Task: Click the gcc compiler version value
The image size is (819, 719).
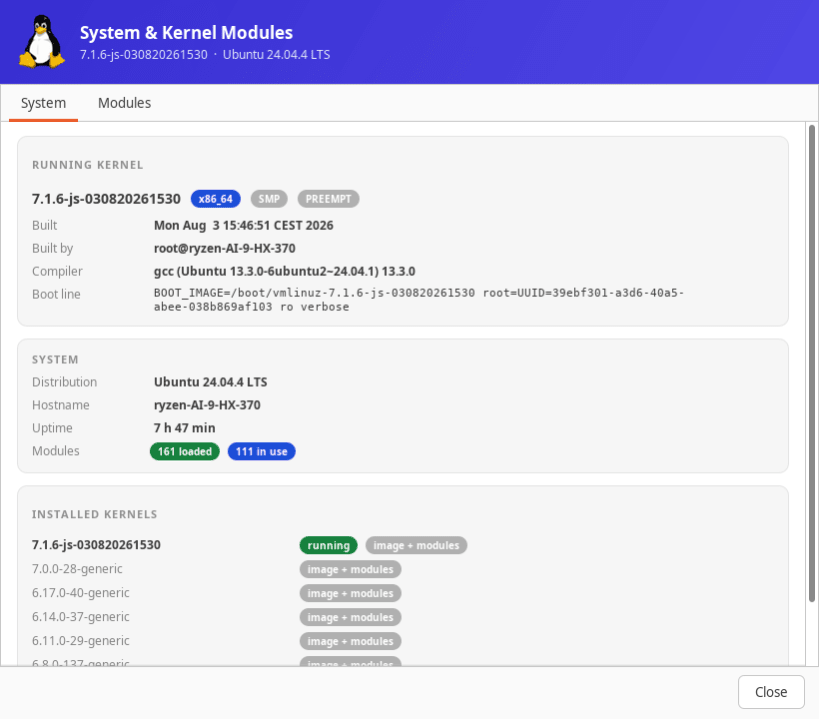Action: [285, 272]
